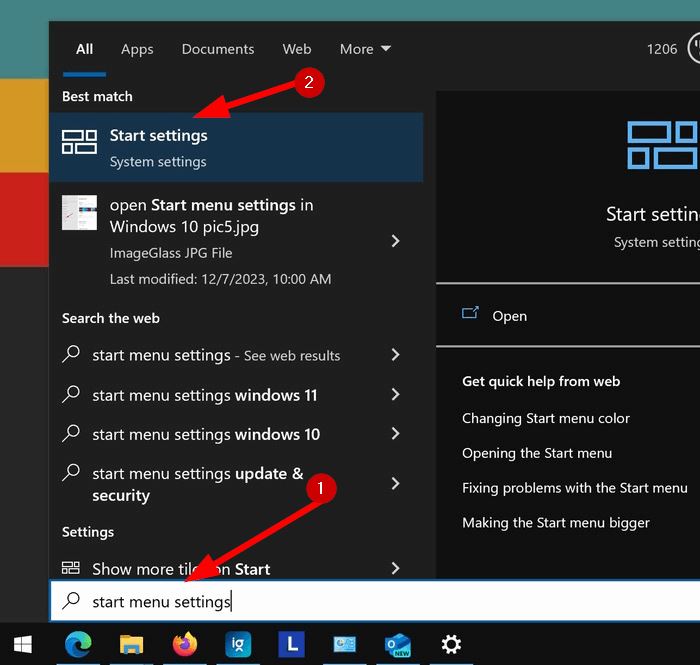
Task: Click the 1206 rewards points counter
Action: pos(662,49)
